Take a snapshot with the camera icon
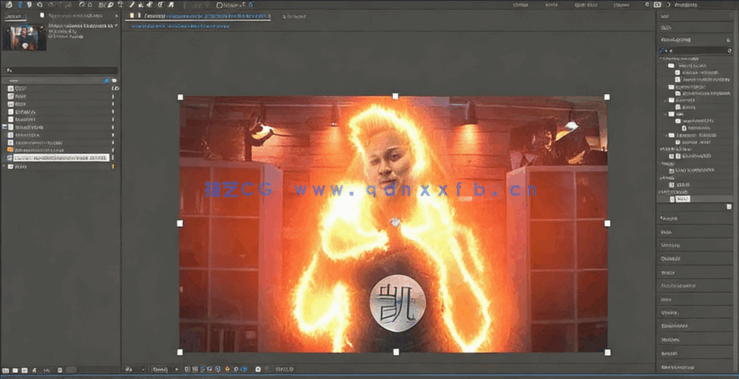Screen dimensions: 739x379 pyautogui.click(x=258, y=369)
